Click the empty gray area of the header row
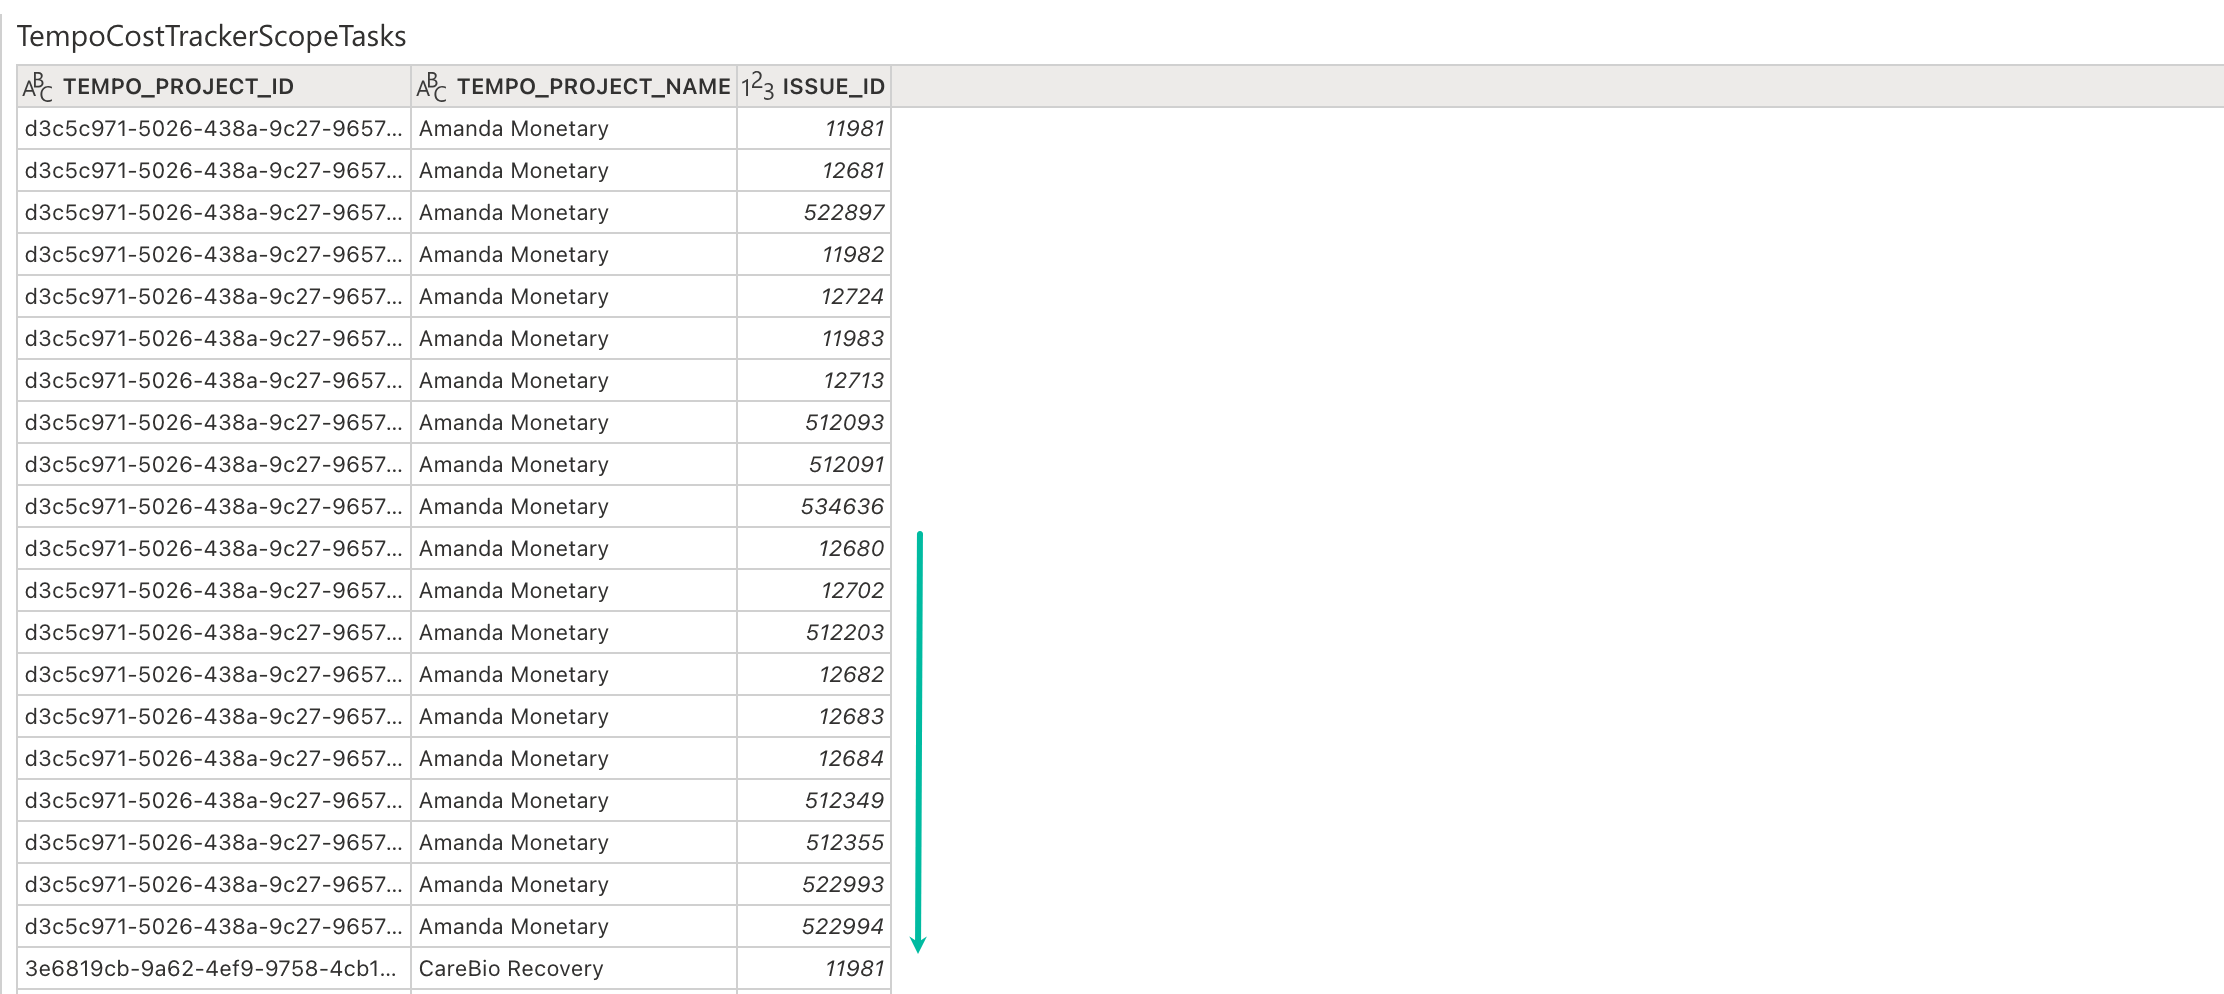The height and width of the screenshot is (994, 2224). 1500,86
